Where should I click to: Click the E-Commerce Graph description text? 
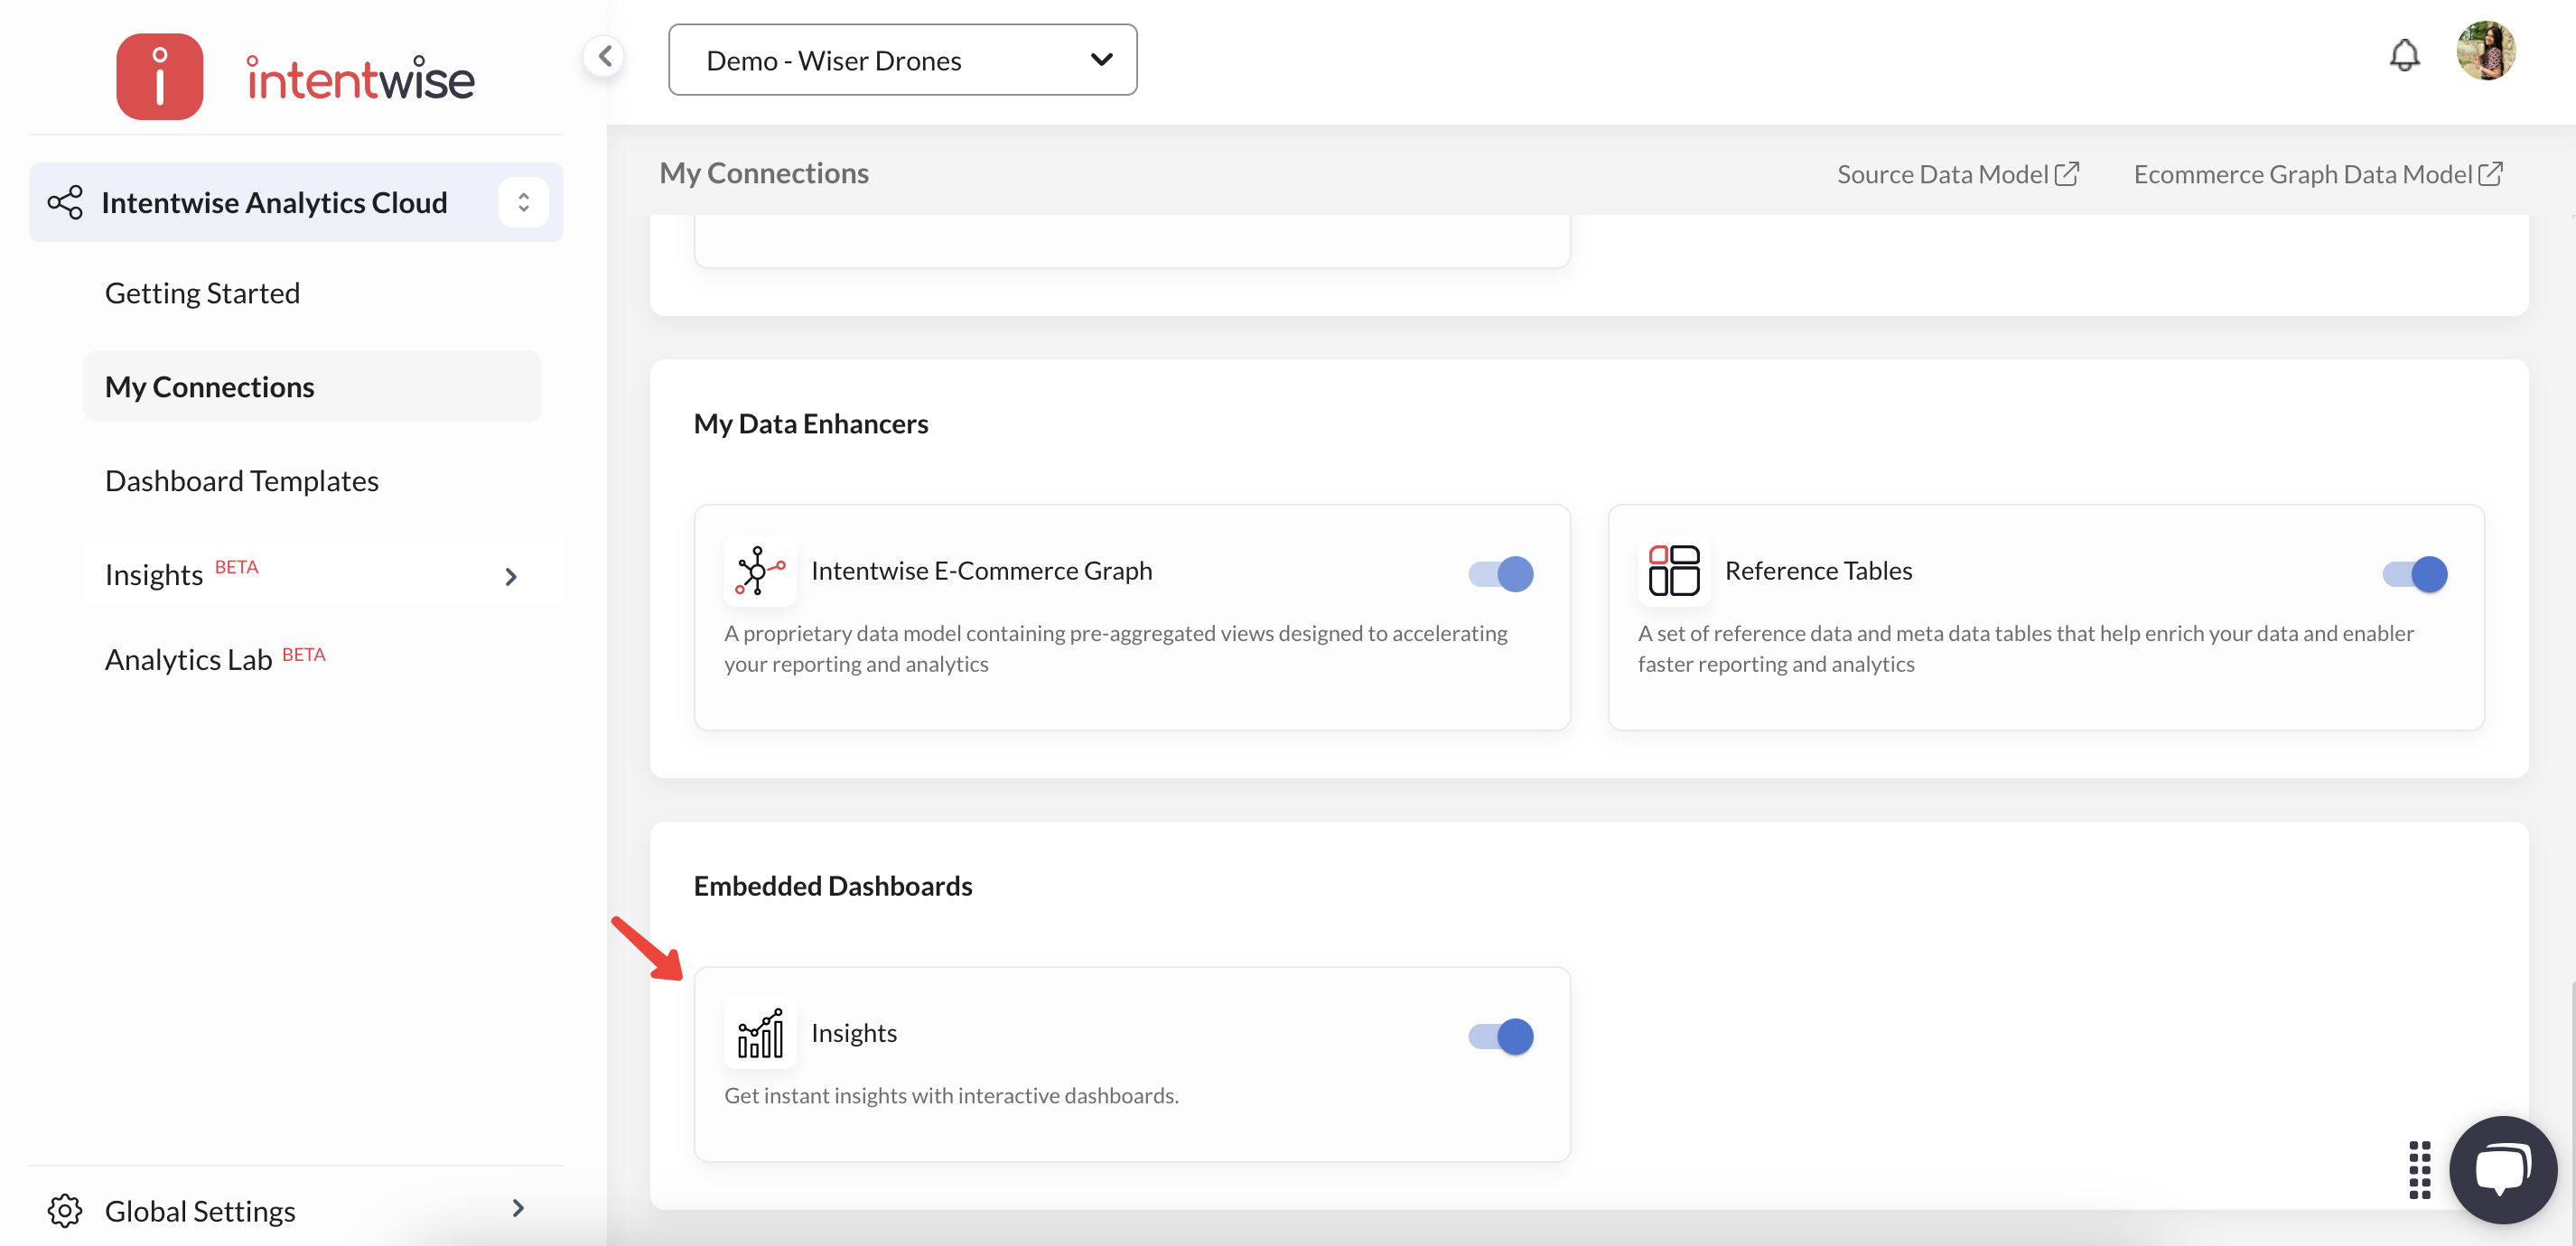tap(1116, 648)
